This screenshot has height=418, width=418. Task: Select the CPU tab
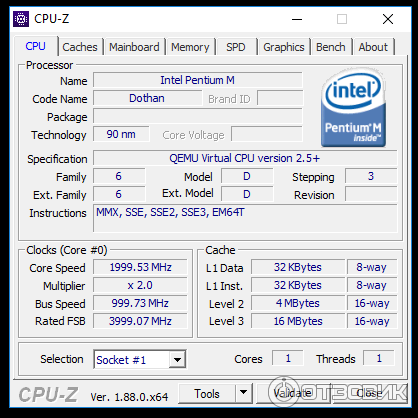(35, 46)
